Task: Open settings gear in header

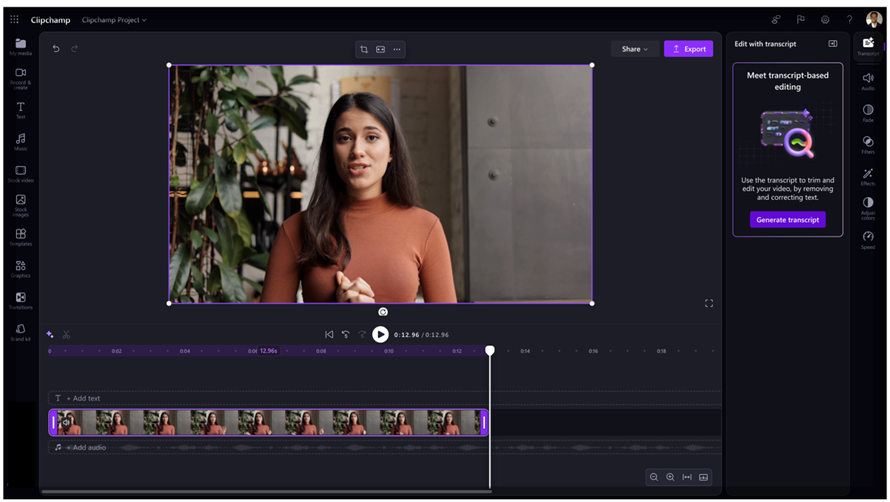Action: click(825, 19)
